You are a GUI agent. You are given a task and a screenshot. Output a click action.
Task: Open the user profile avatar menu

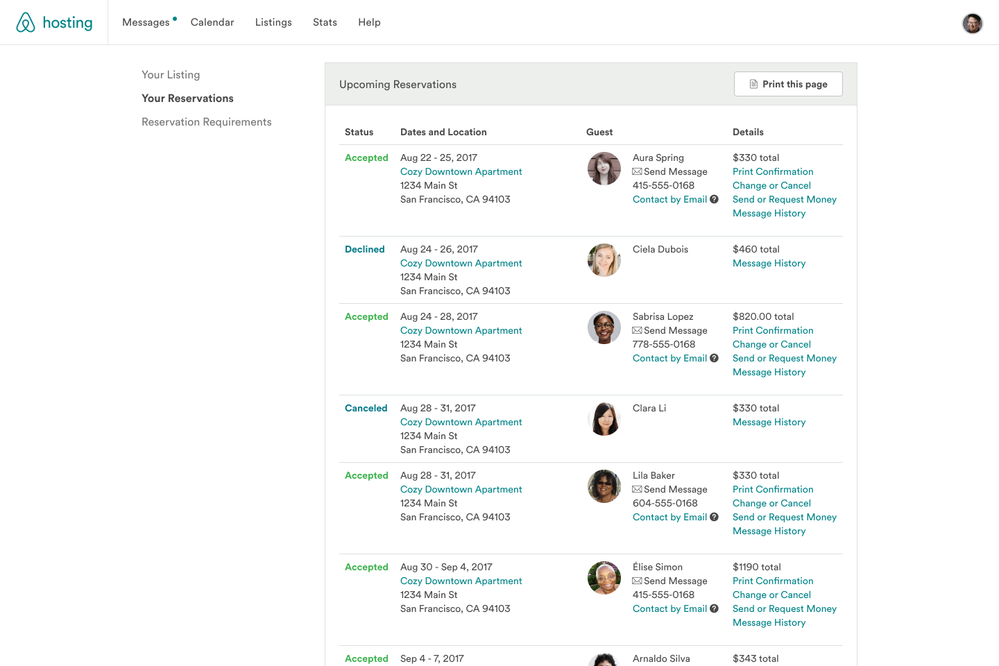pos(972,23)
